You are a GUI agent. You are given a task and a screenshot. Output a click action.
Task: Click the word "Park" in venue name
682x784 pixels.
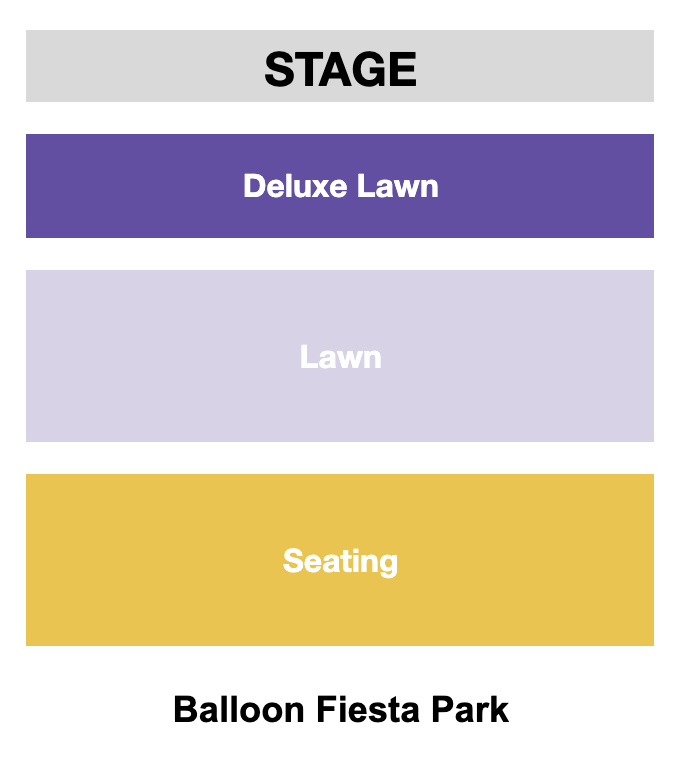pyautogui.click(x=470, y=709)
